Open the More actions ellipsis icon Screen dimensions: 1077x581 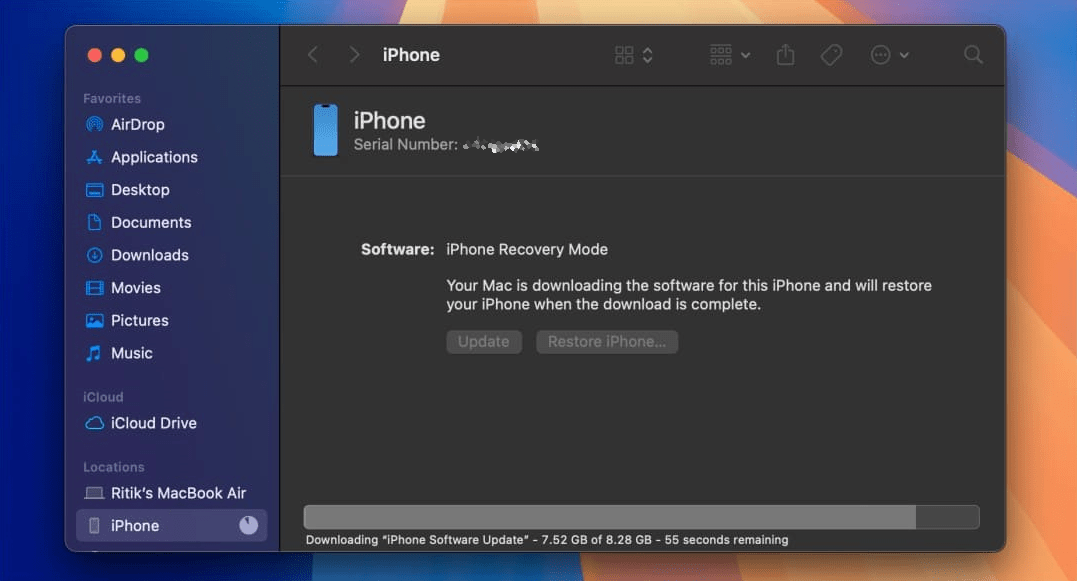coord(880,55)
